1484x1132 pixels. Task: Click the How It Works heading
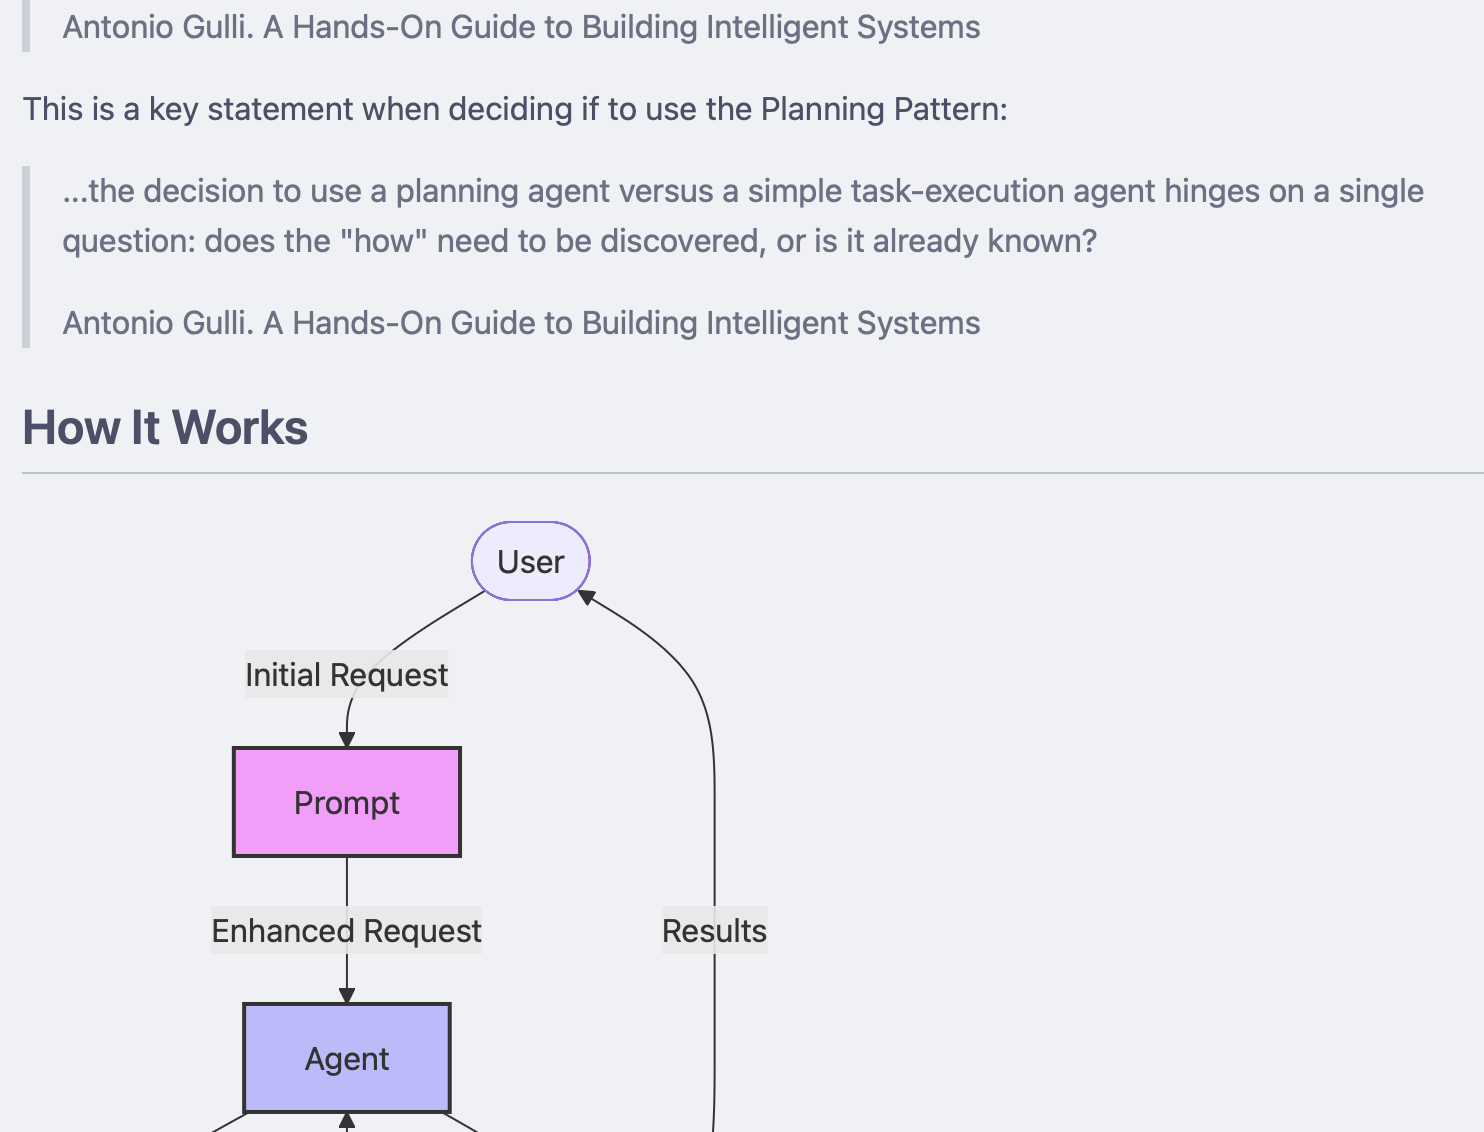164,427
